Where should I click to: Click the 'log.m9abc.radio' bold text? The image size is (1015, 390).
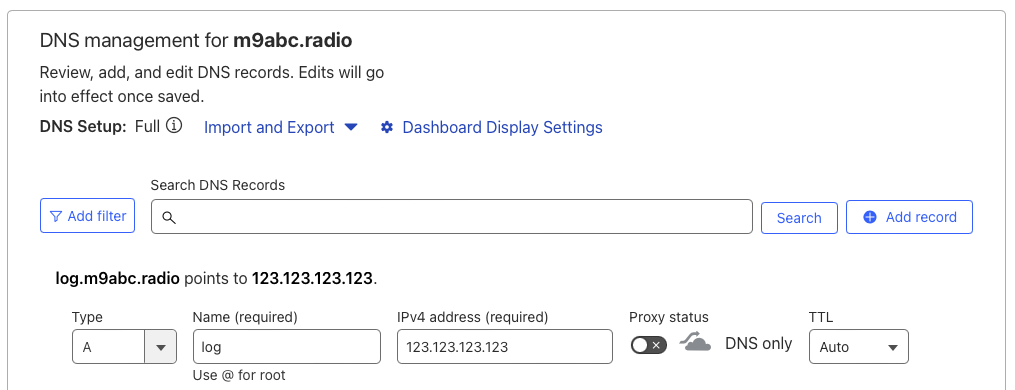[x=118, y=279]
